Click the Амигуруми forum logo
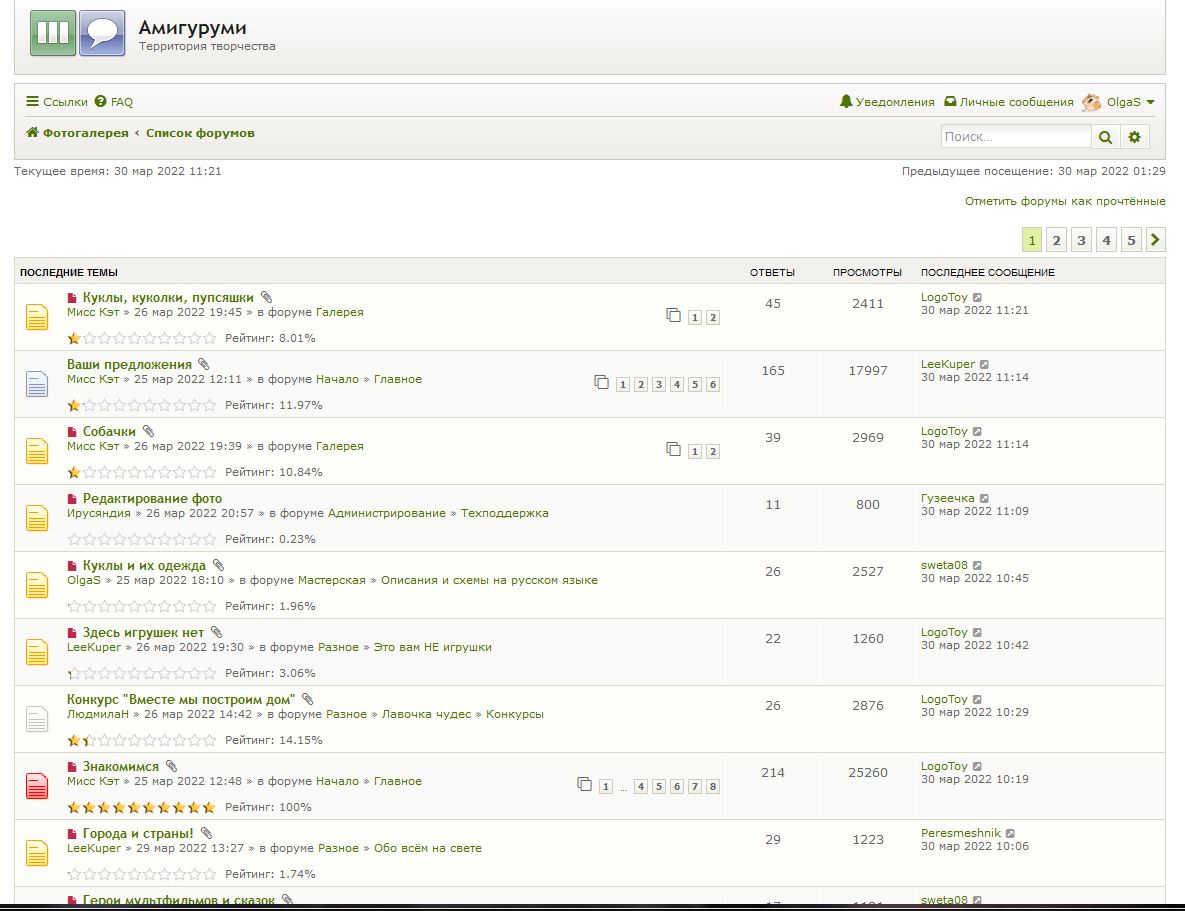 click(78, 33)
